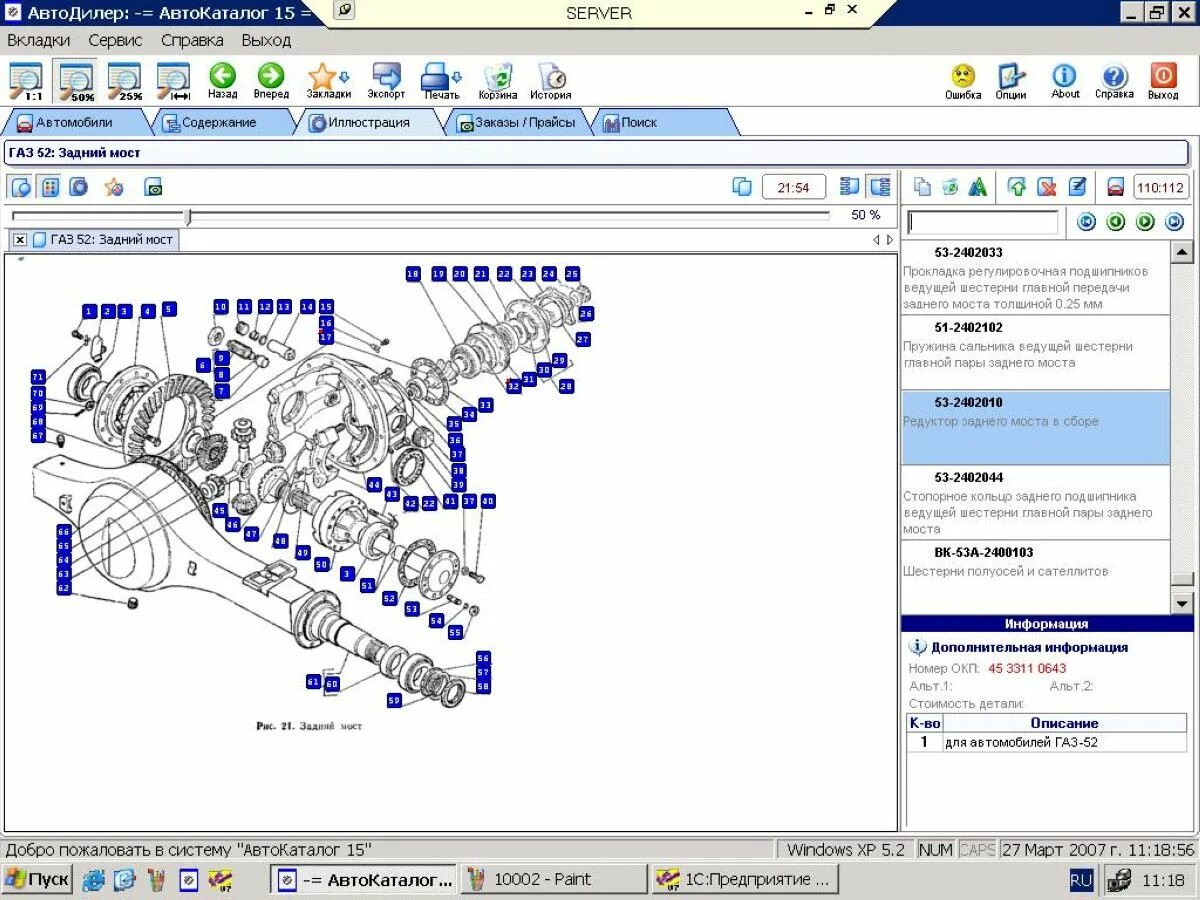Click the copy part icon in parts toolbar
The width and height of the screenshot is (1200, 900).
pos(923,187)
